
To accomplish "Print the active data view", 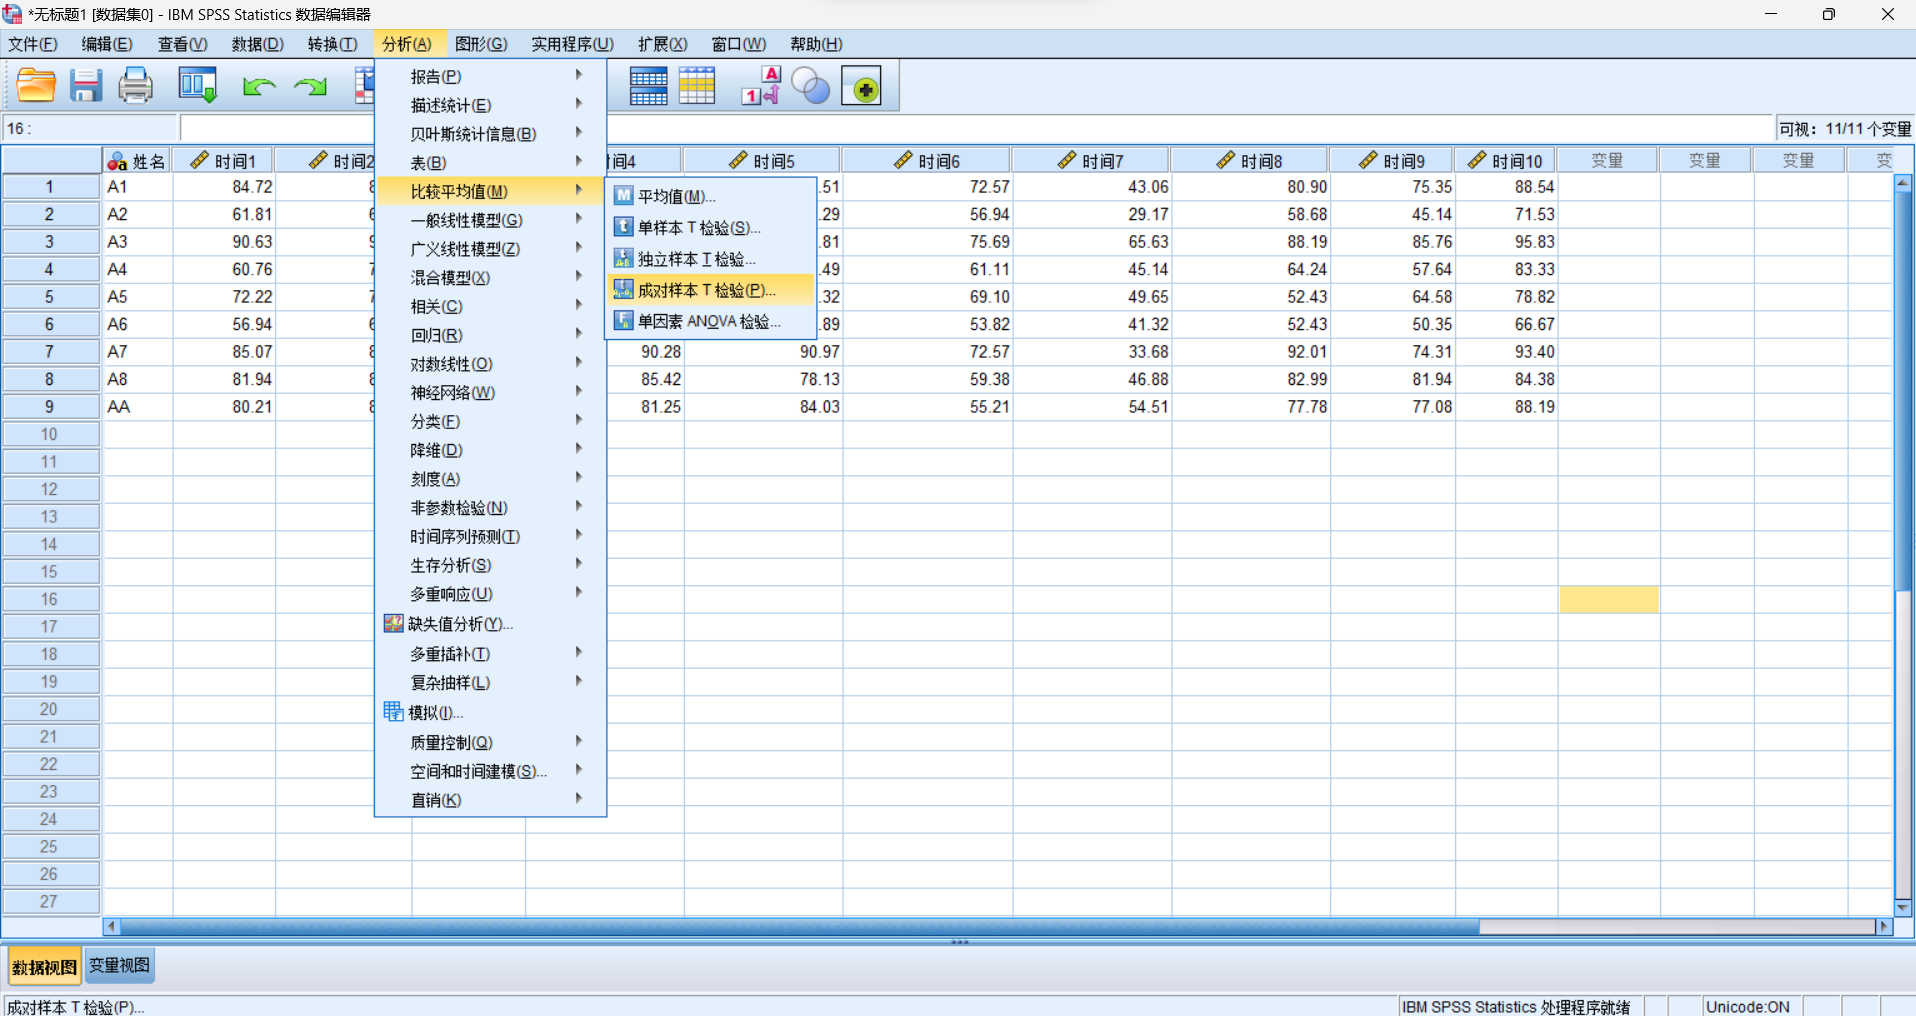I will pyautogui.click(x=135, y=85).
